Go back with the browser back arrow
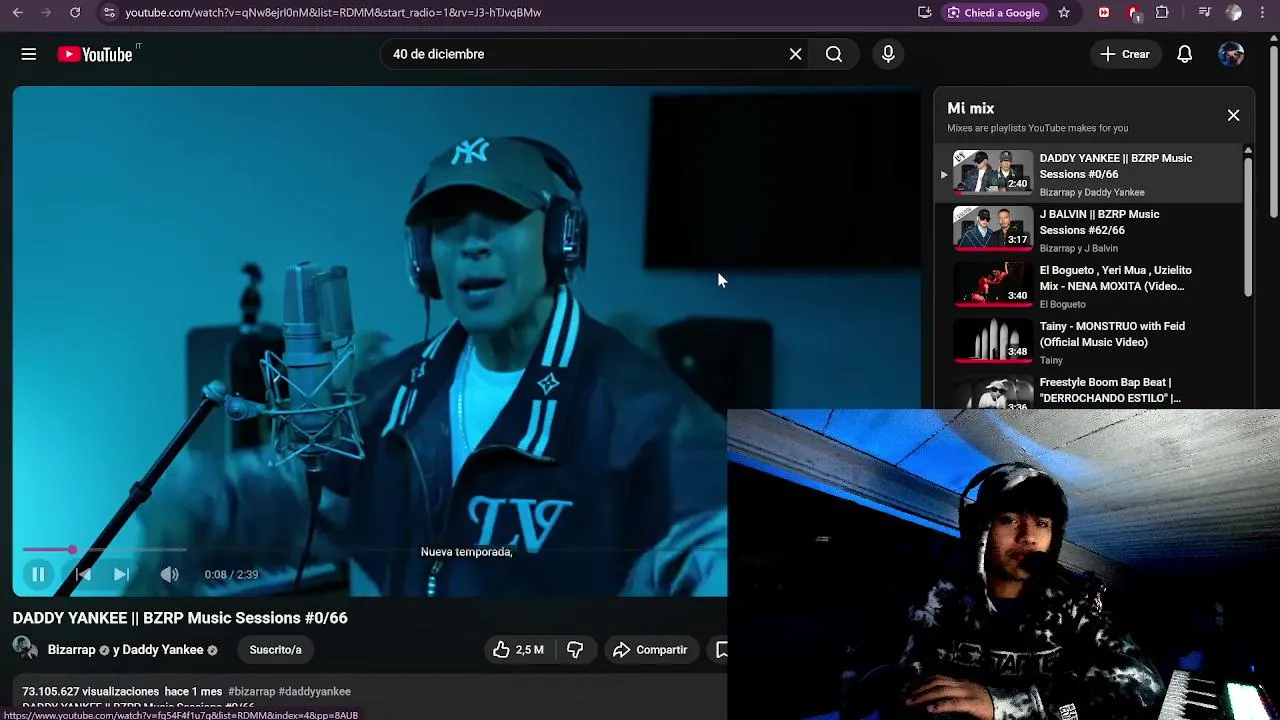The width and height of the screenshot is (1280, 720). [x=17, y=12]
